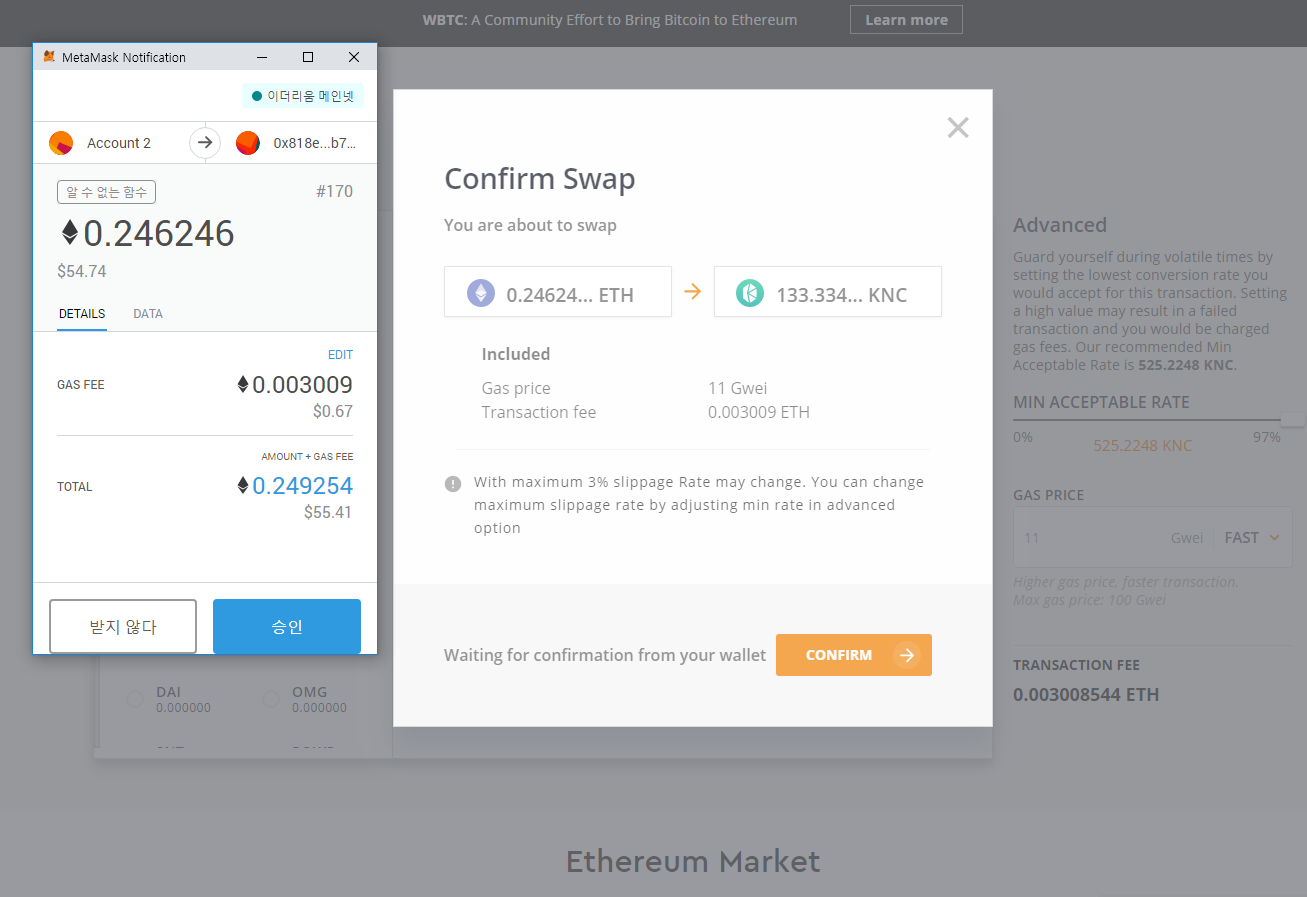Screen dimensions: 1307x897
Task: Close the MetaMask Notification window
Action: pos(354,57)
